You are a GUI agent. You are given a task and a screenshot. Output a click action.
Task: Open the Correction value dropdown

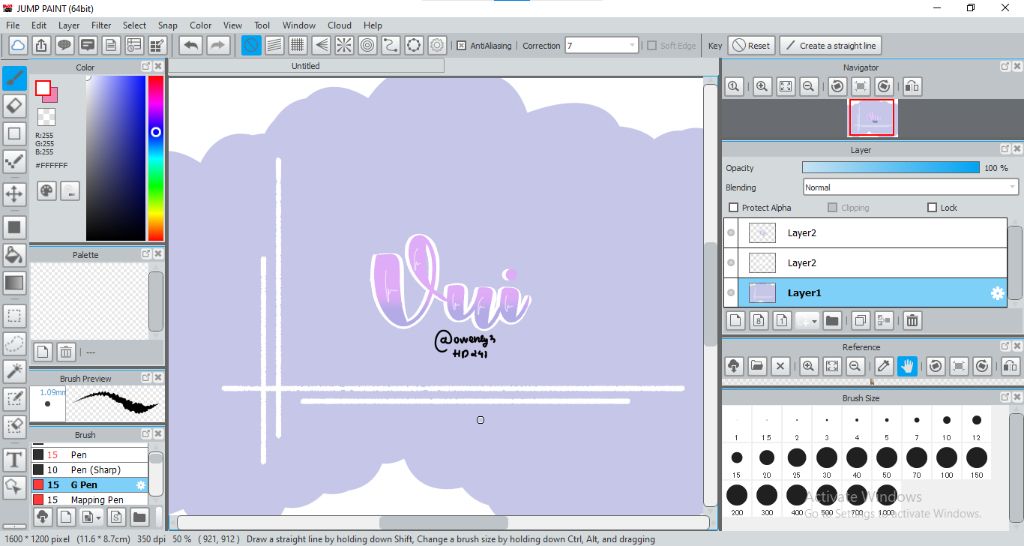tap(632, 46)
